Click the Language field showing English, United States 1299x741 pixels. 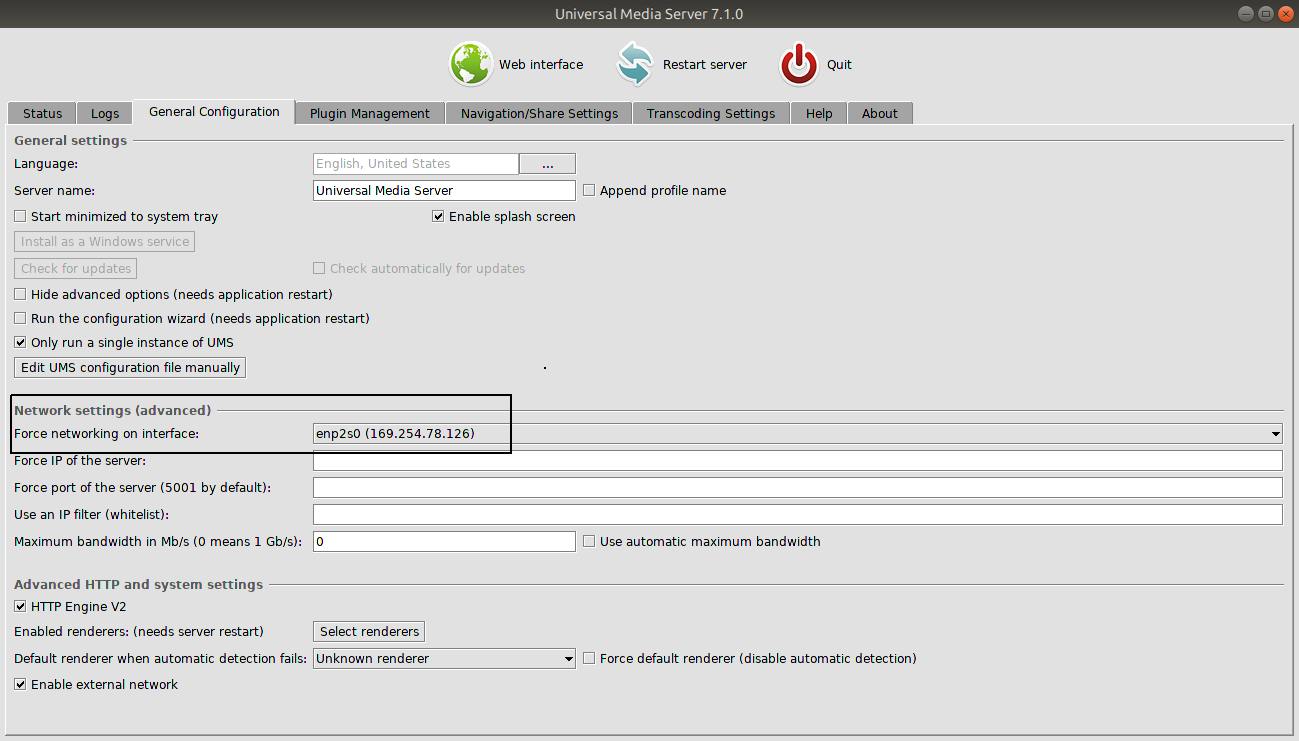(x=416, y=163)
